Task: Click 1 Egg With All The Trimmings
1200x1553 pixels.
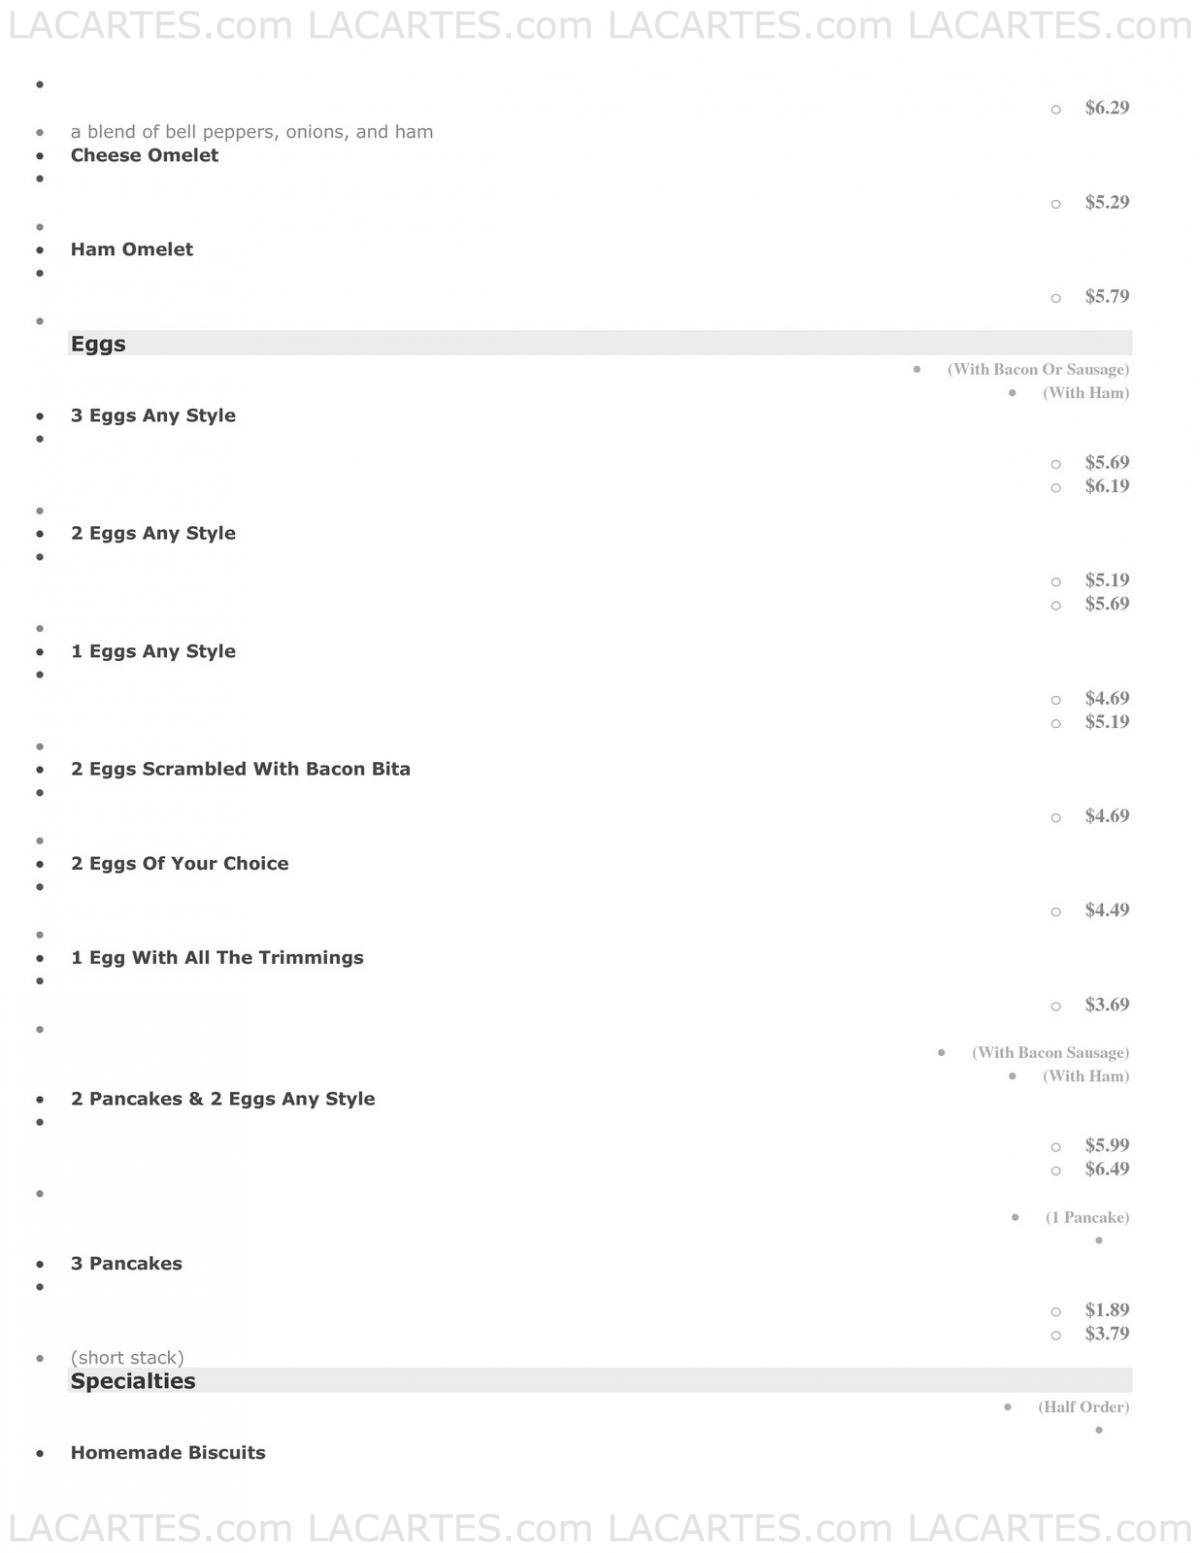Action: pos(217,957)
